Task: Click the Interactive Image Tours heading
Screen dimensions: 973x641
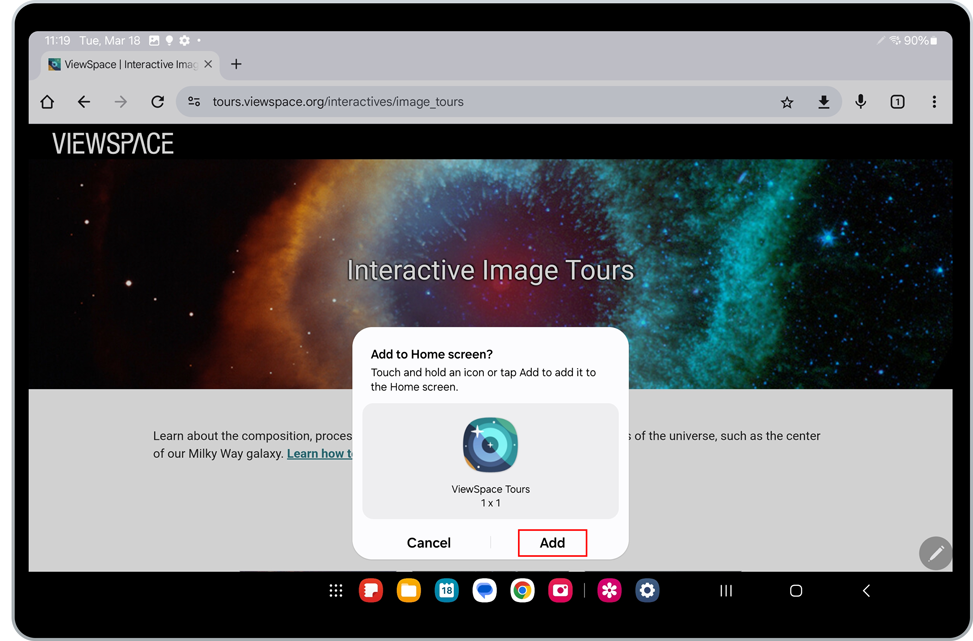Action: [490, 271]
